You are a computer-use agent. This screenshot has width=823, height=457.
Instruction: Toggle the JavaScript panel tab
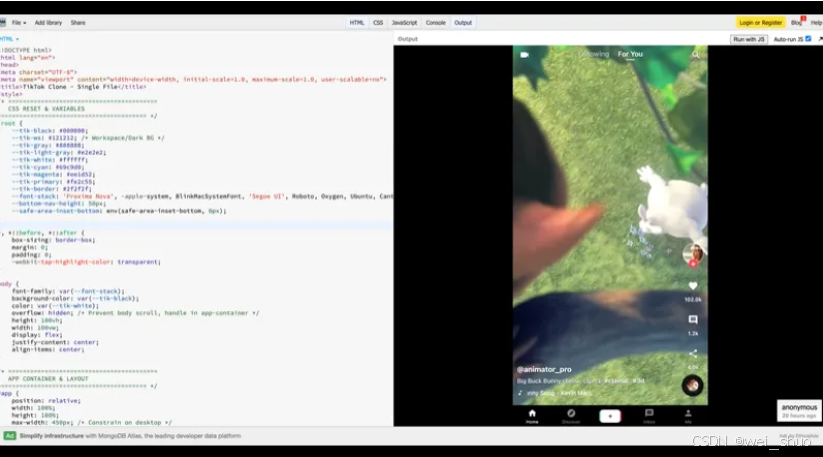(x=404, y=23)
